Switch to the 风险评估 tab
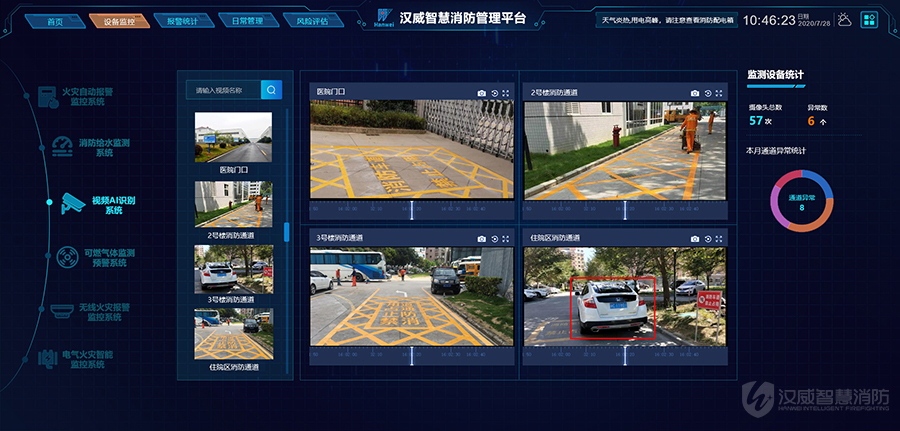Image resolution: width=900 pixels, height=431 pixels. (312, 21)
